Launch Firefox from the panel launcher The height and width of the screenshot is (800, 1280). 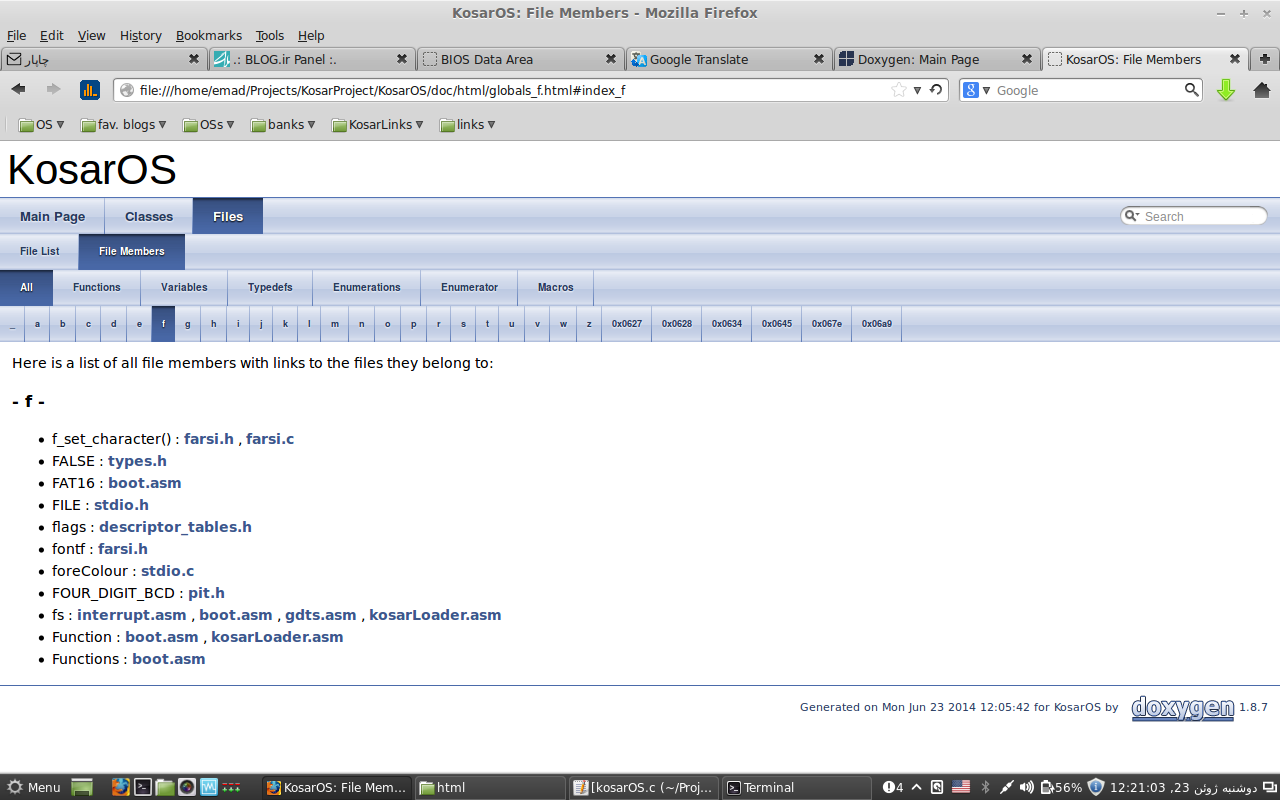click(121, 787)
